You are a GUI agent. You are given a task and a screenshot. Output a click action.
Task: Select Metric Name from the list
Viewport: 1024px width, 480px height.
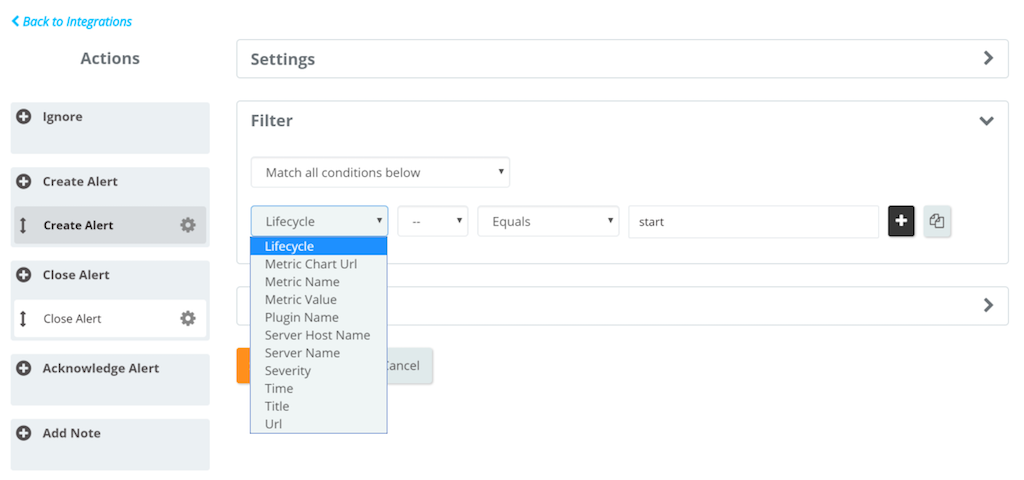pos(302,282)
